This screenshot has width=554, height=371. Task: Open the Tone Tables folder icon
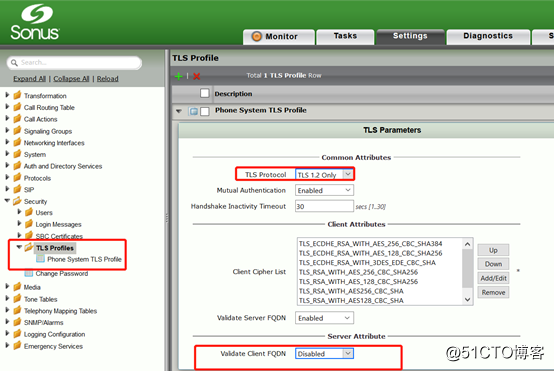(x=17, y=299)
